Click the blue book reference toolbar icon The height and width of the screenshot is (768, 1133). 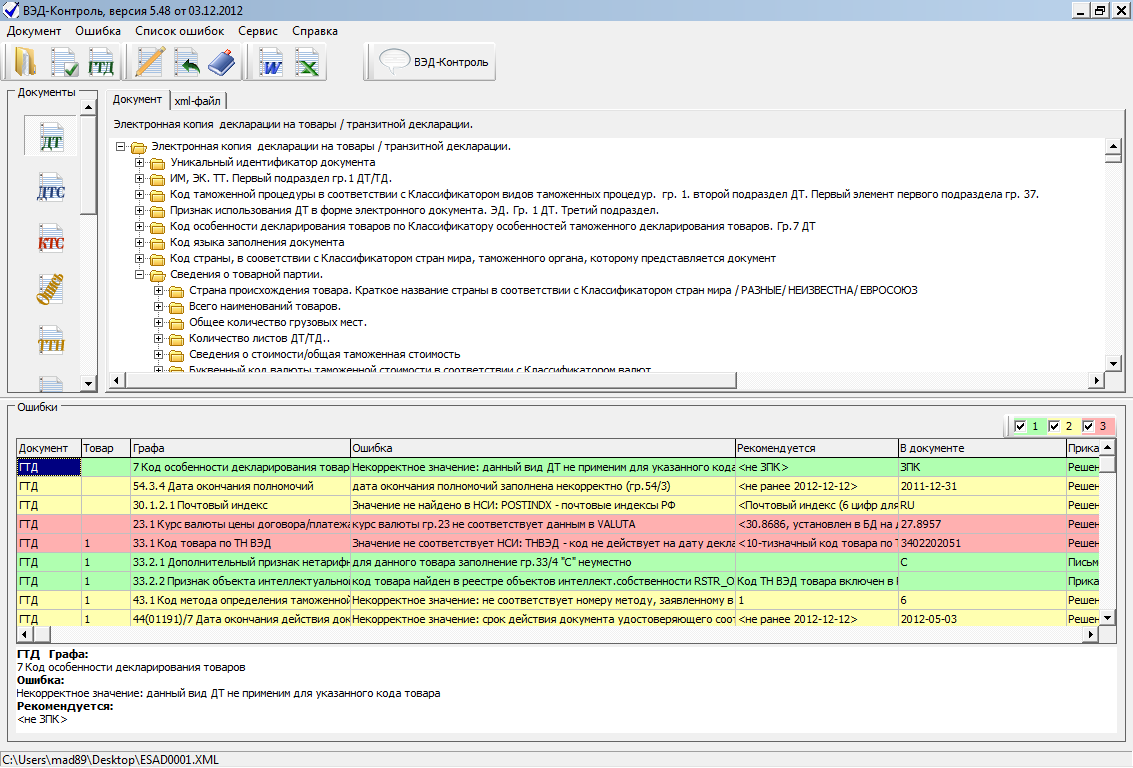222,62
